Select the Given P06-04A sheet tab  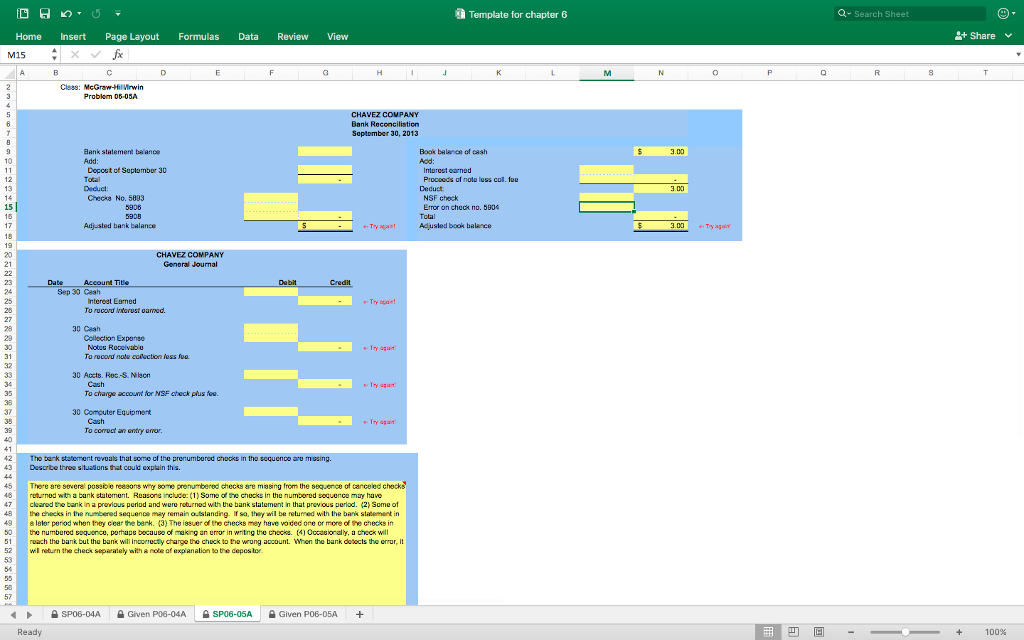150,613
